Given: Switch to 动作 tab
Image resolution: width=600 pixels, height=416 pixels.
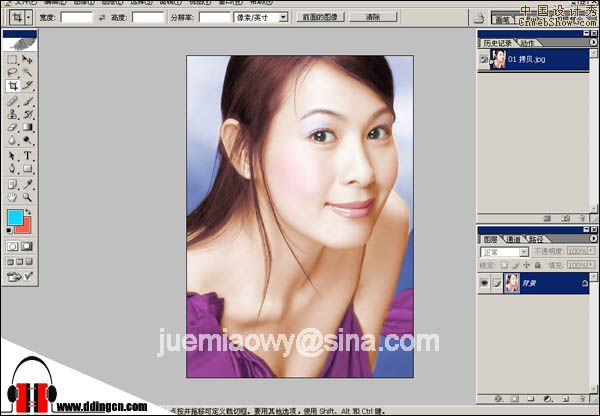Looking at the screenshot, I should [527, 43].
